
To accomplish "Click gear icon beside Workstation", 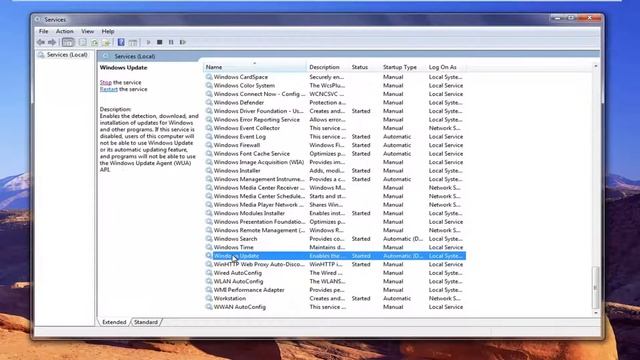I will point(209,298).
